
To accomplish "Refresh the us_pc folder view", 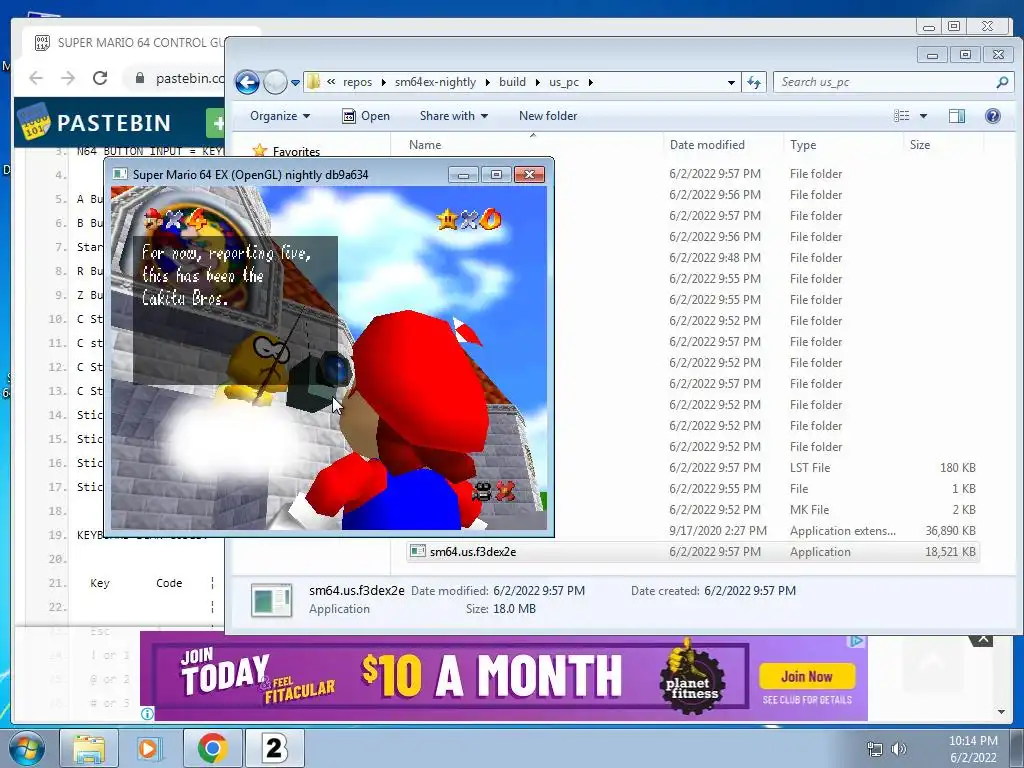I will pos(754,82).
